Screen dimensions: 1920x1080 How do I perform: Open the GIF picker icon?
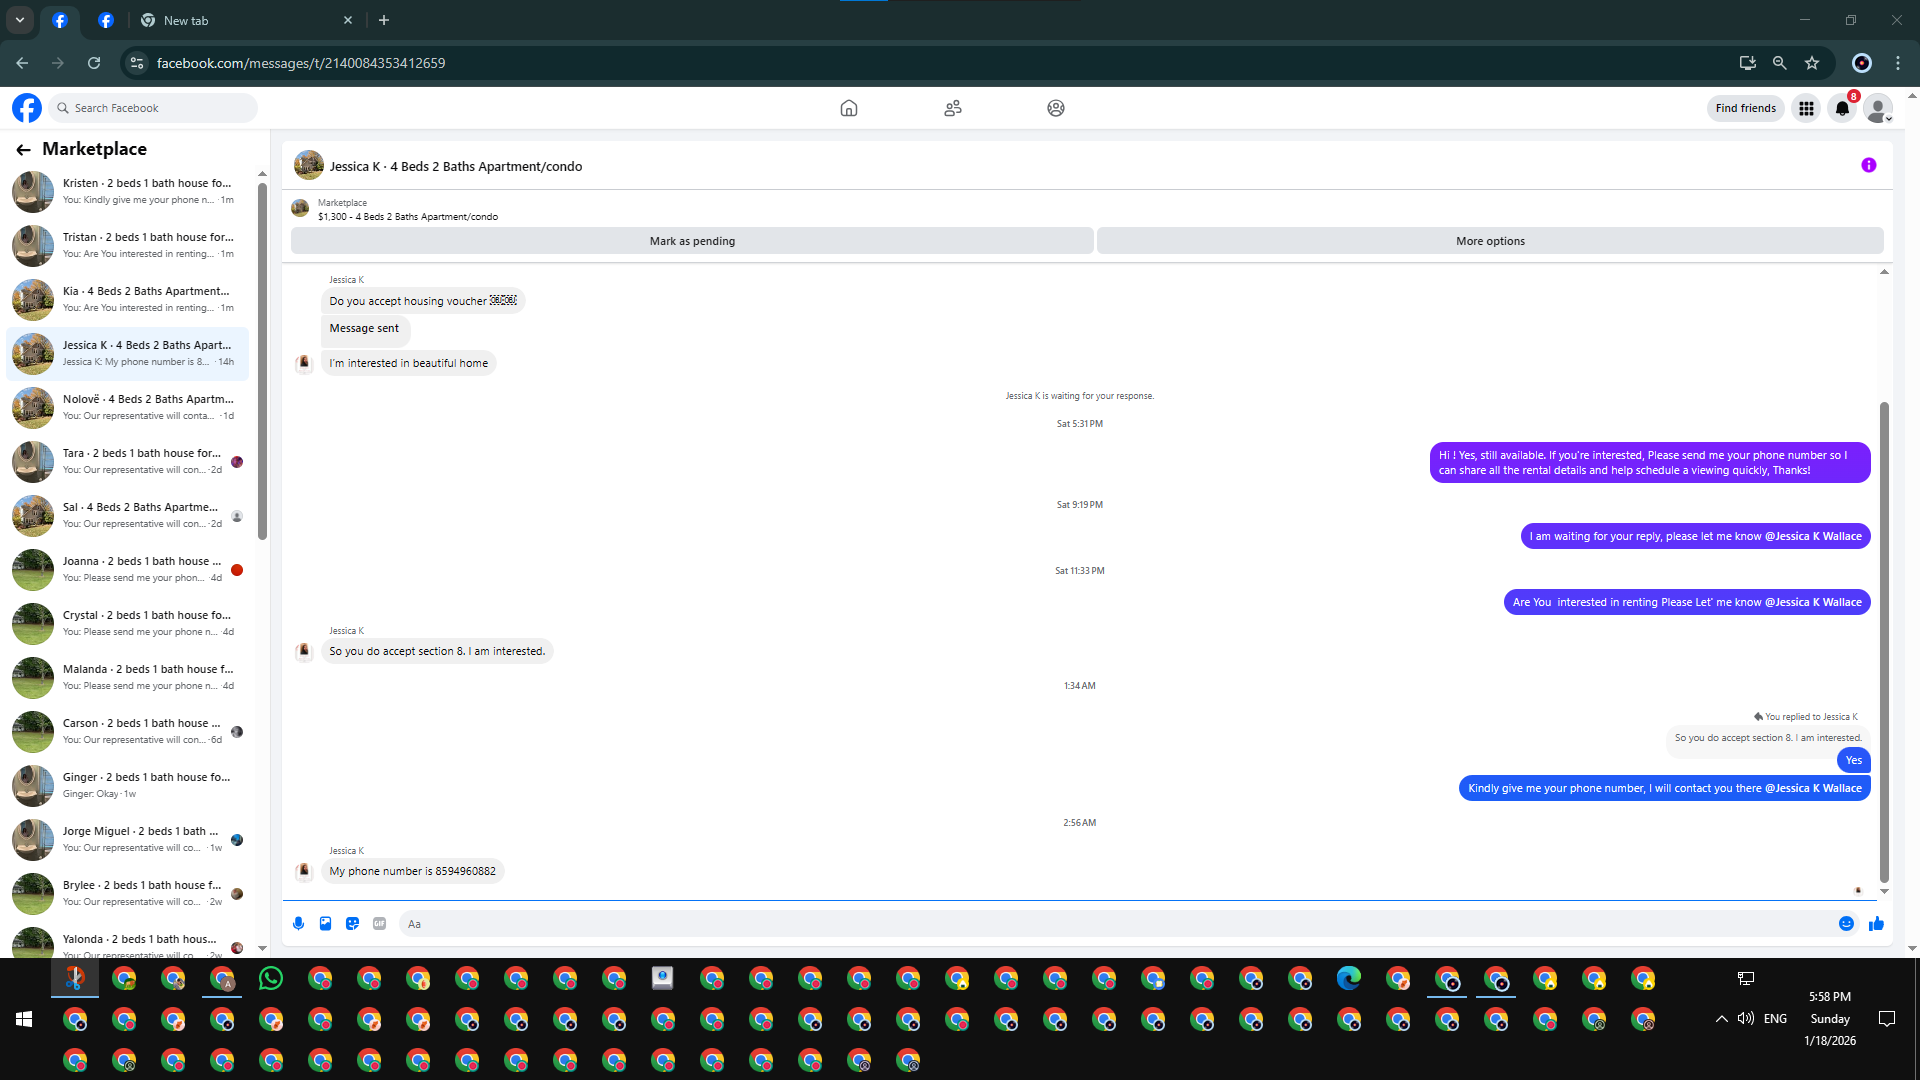(x=379, y=924)
